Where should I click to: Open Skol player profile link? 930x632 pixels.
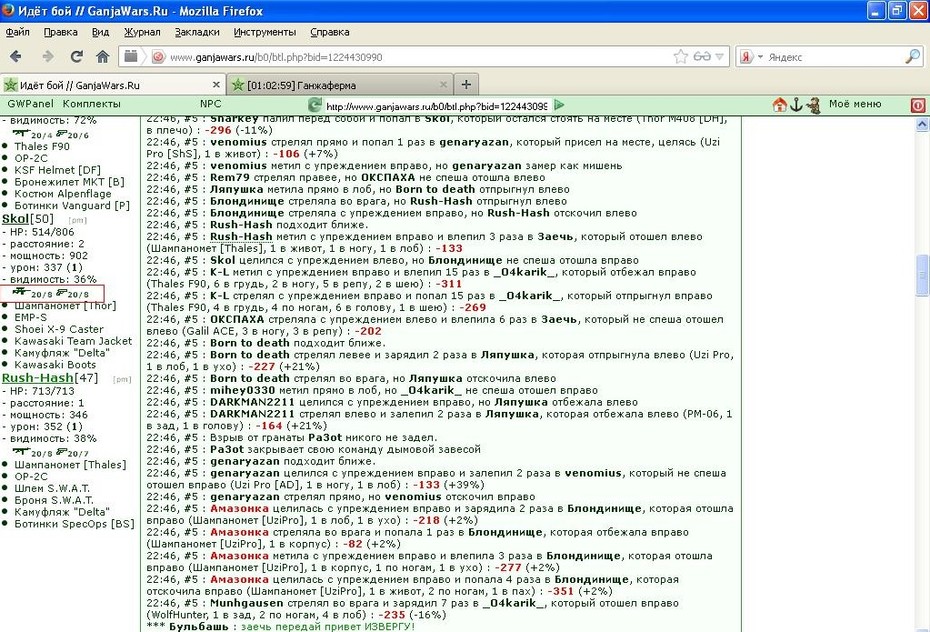click(x=14, y=219)
